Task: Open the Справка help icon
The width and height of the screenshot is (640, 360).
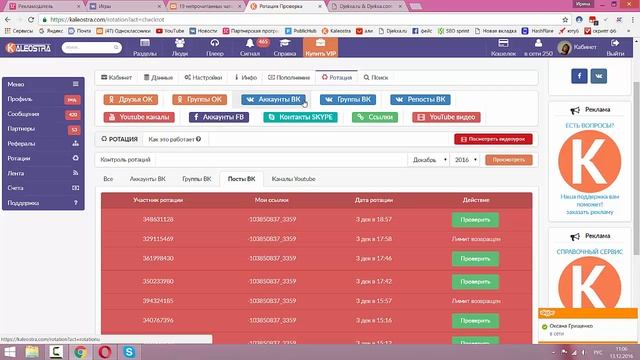Action: (284, 47)
